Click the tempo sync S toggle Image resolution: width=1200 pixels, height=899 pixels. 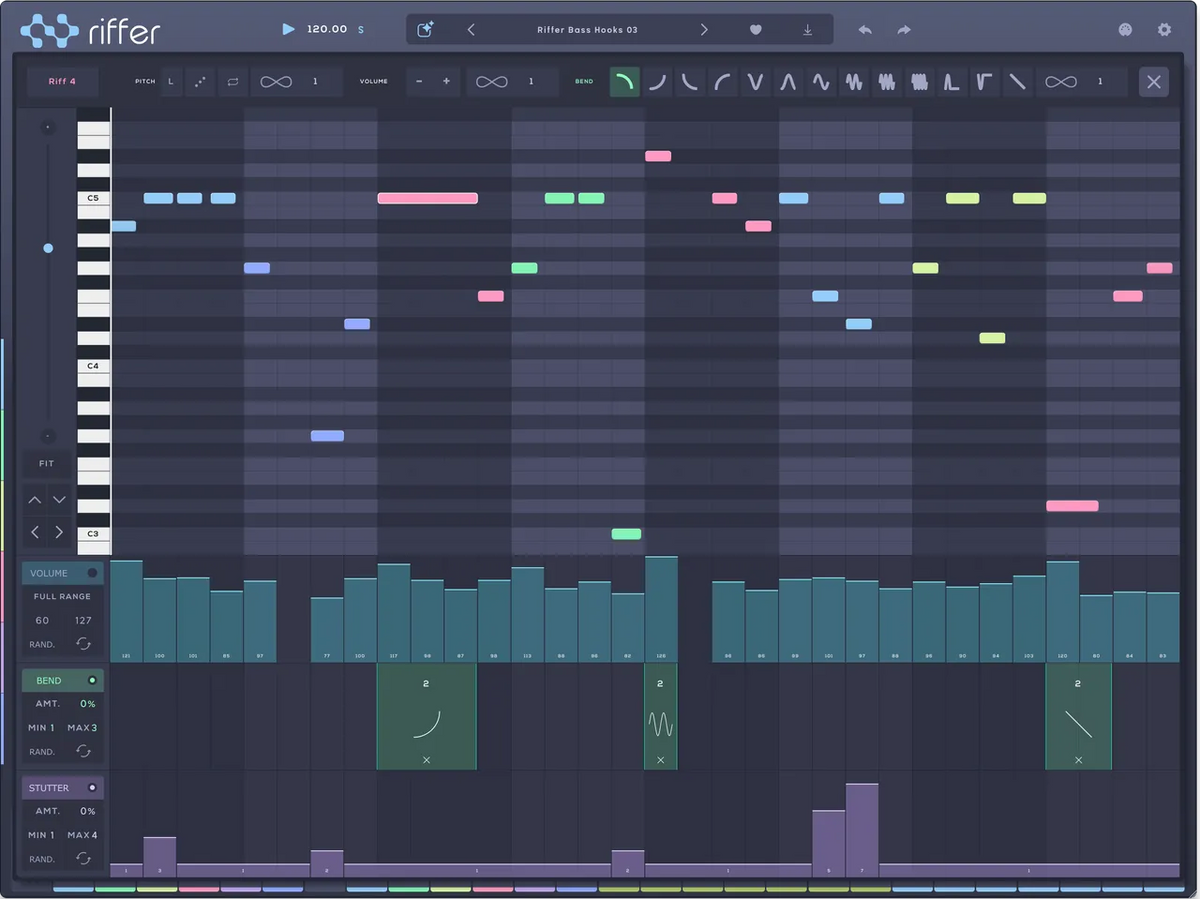click(361, 30)
